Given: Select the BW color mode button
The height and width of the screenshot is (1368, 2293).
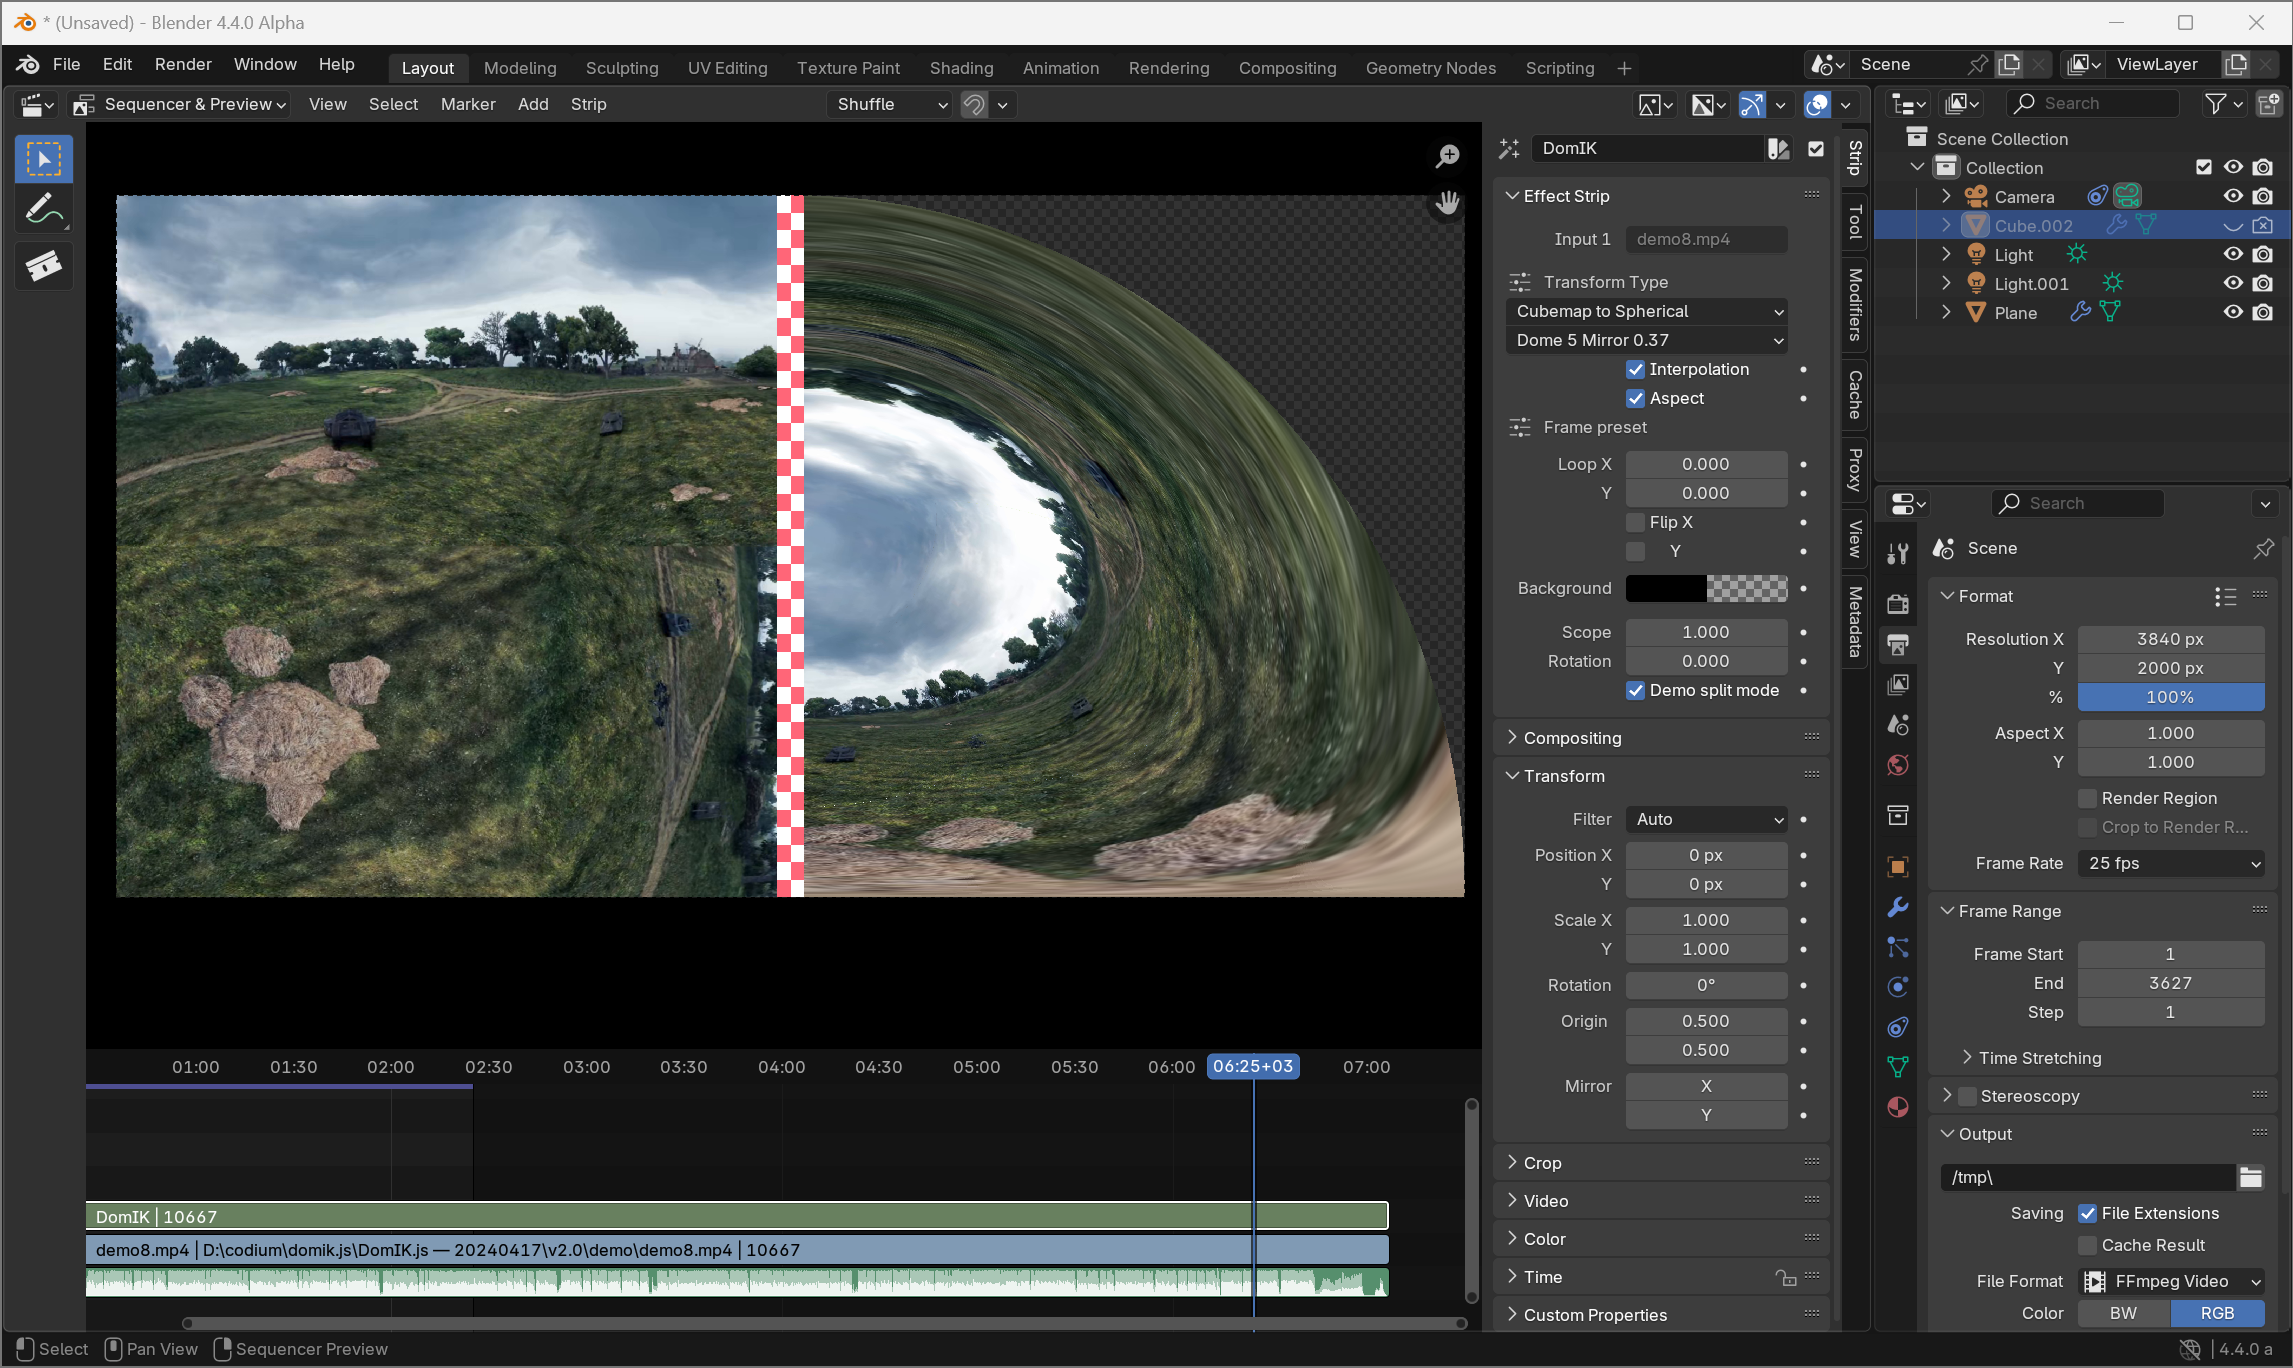Looking at the screenshot, I should pyautogui.click(x=2123, y=1313).
